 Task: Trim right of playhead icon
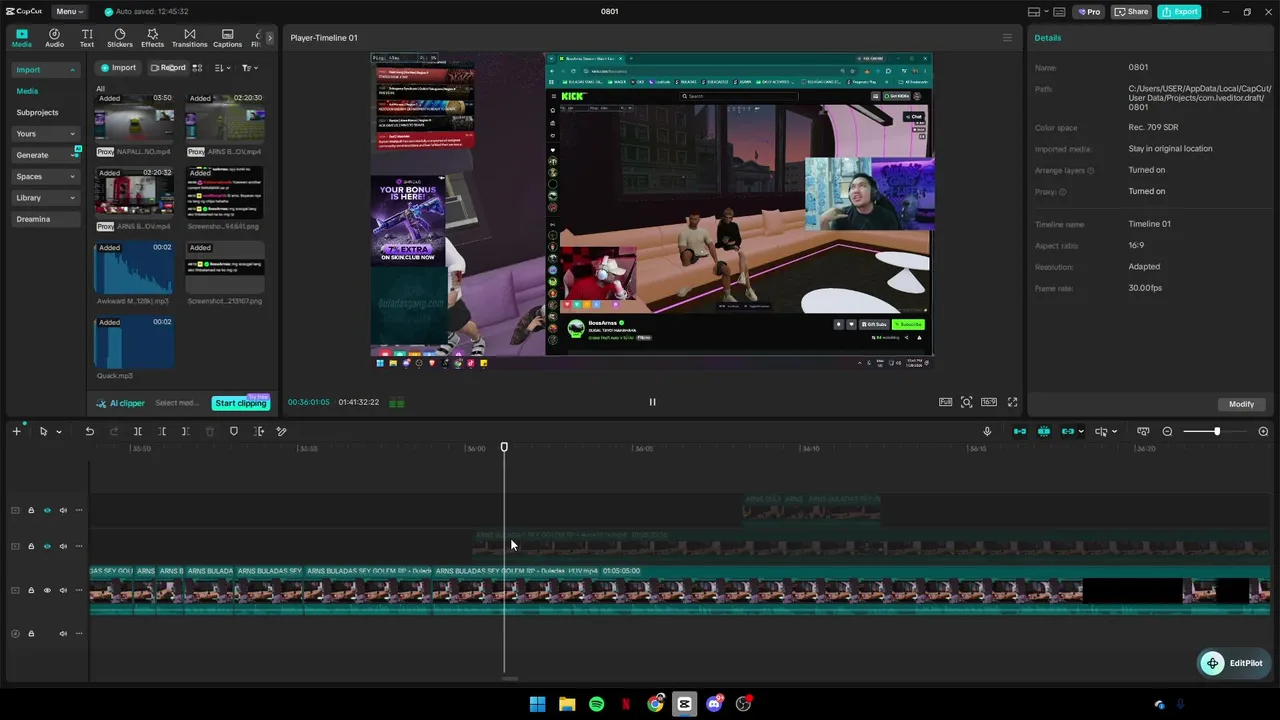pyautogui.click(x=186, y=431)
